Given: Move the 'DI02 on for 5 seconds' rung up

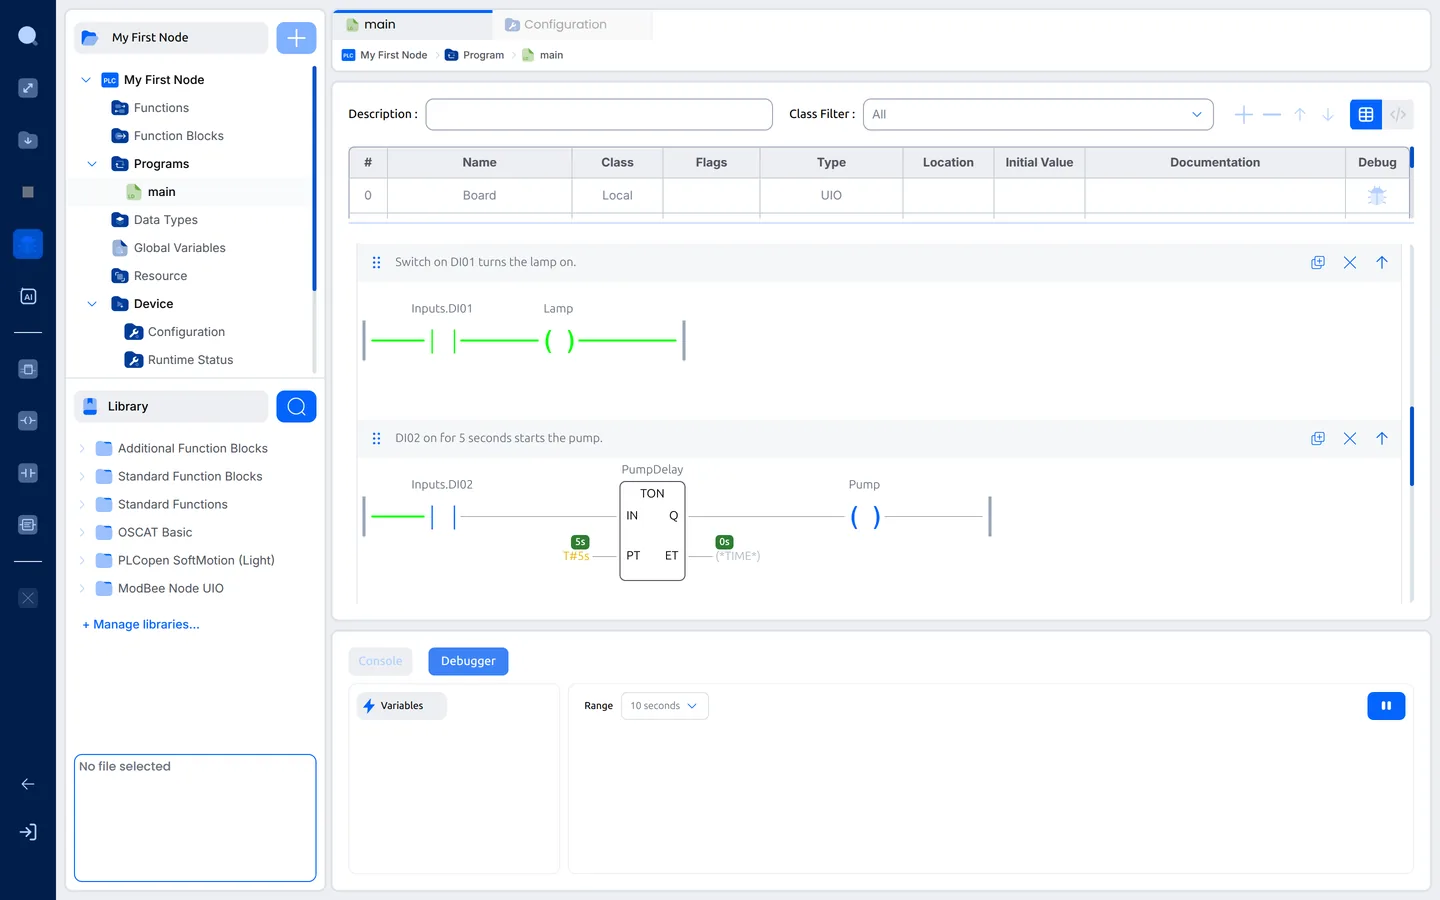Looking at the screenshot, I should 1382,438.
